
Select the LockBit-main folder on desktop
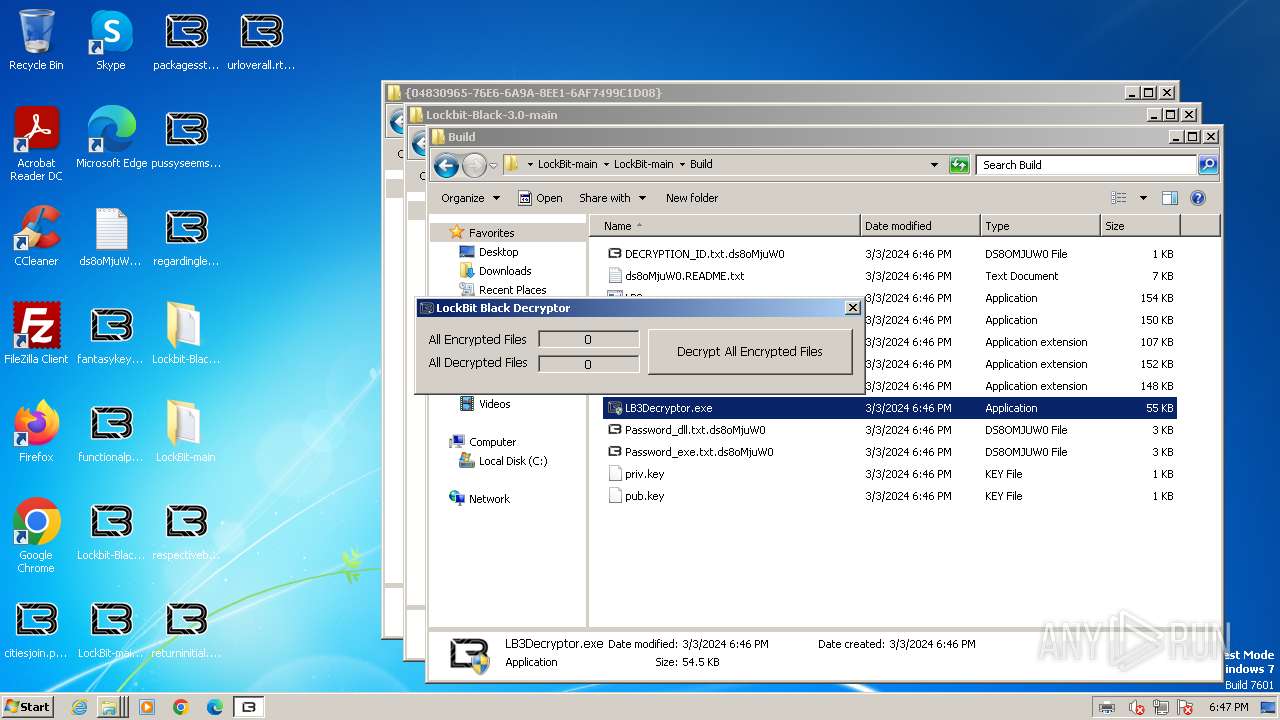(x=186, y=432)
